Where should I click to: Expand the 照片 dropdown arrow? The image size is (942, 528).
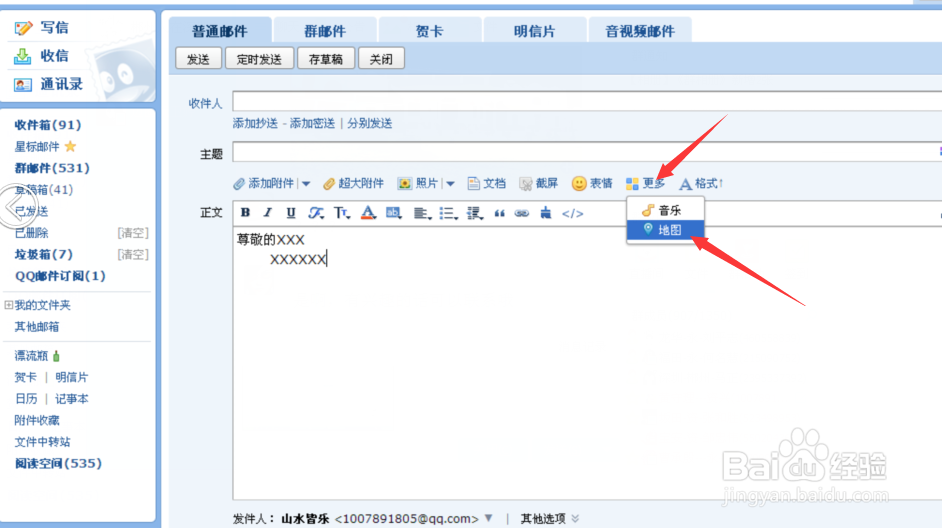[450, 184]
